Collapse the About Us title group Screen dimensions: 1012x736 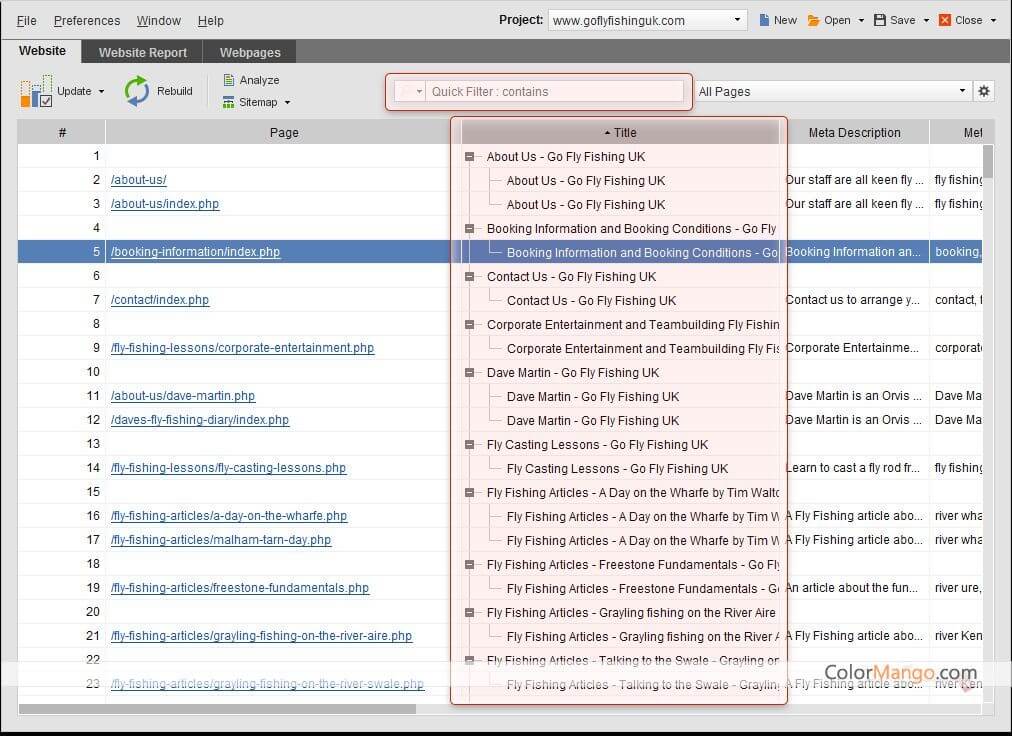click(x=469, y=157)
